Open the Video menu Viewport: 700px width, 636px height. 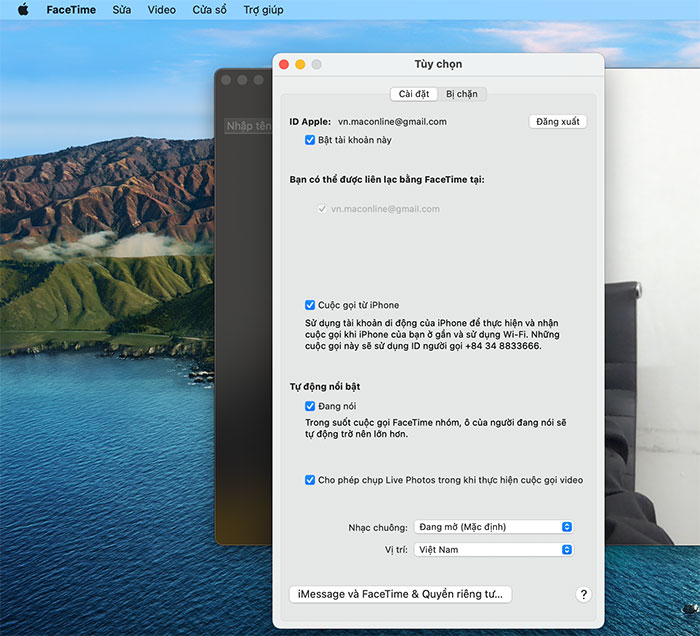(162, 10)
